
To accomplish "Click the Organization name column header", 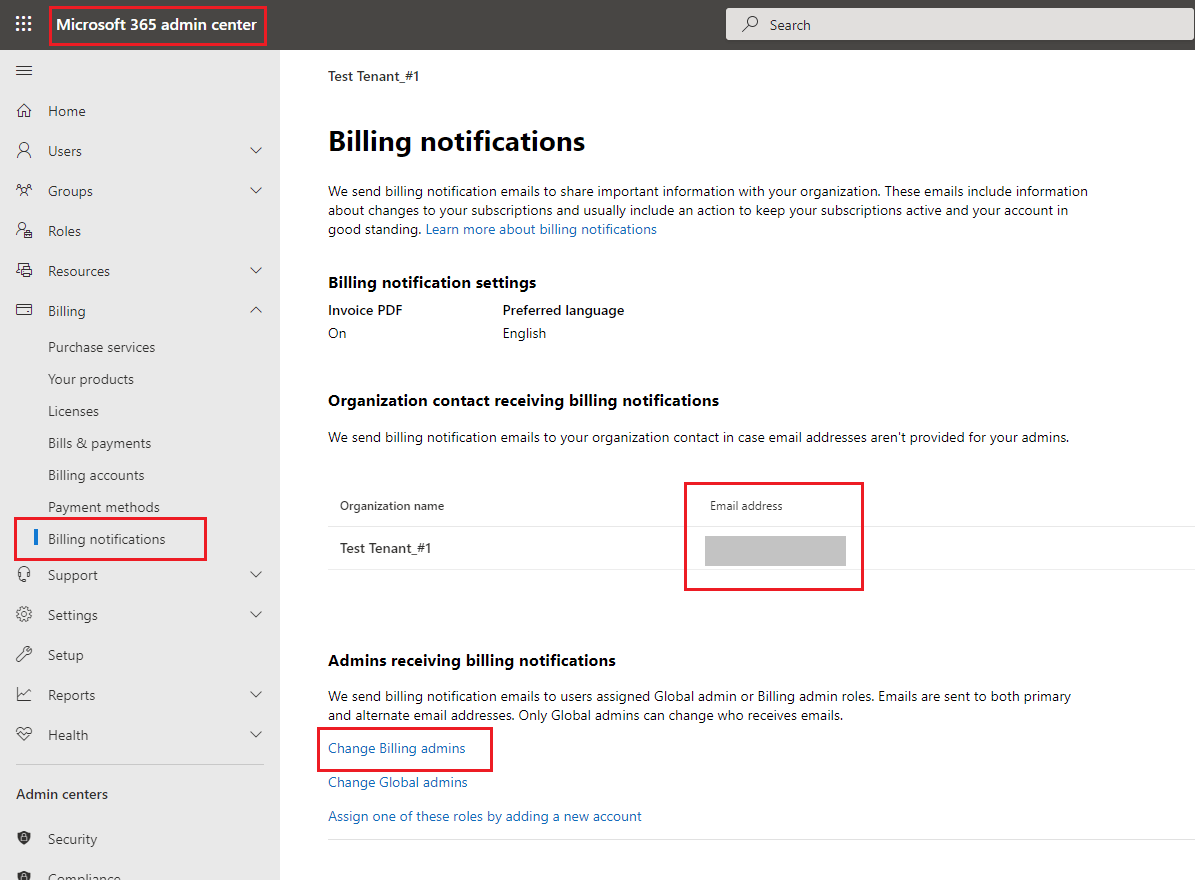I will 392,506.
